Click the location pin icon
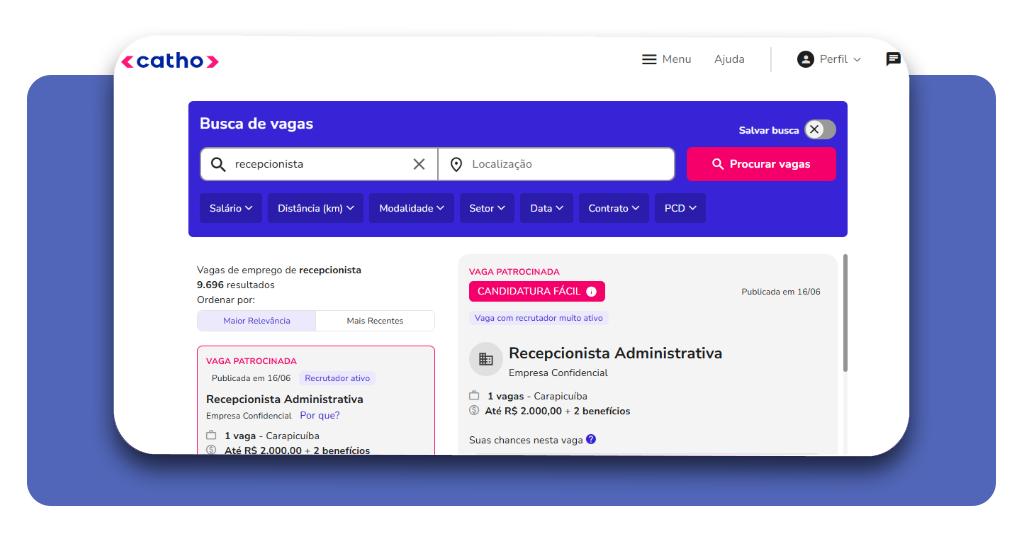The height and width of the screenshot is (536, 1024). tap(456, 165)
